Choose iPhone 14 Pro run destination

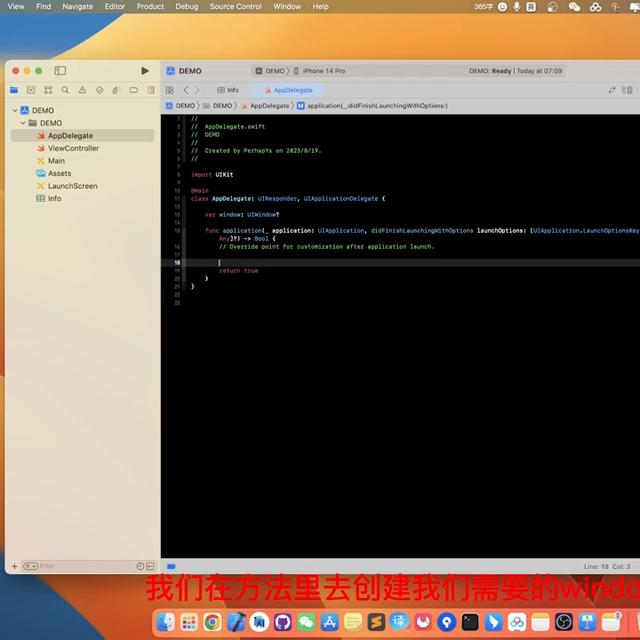[x=320, y=71]
